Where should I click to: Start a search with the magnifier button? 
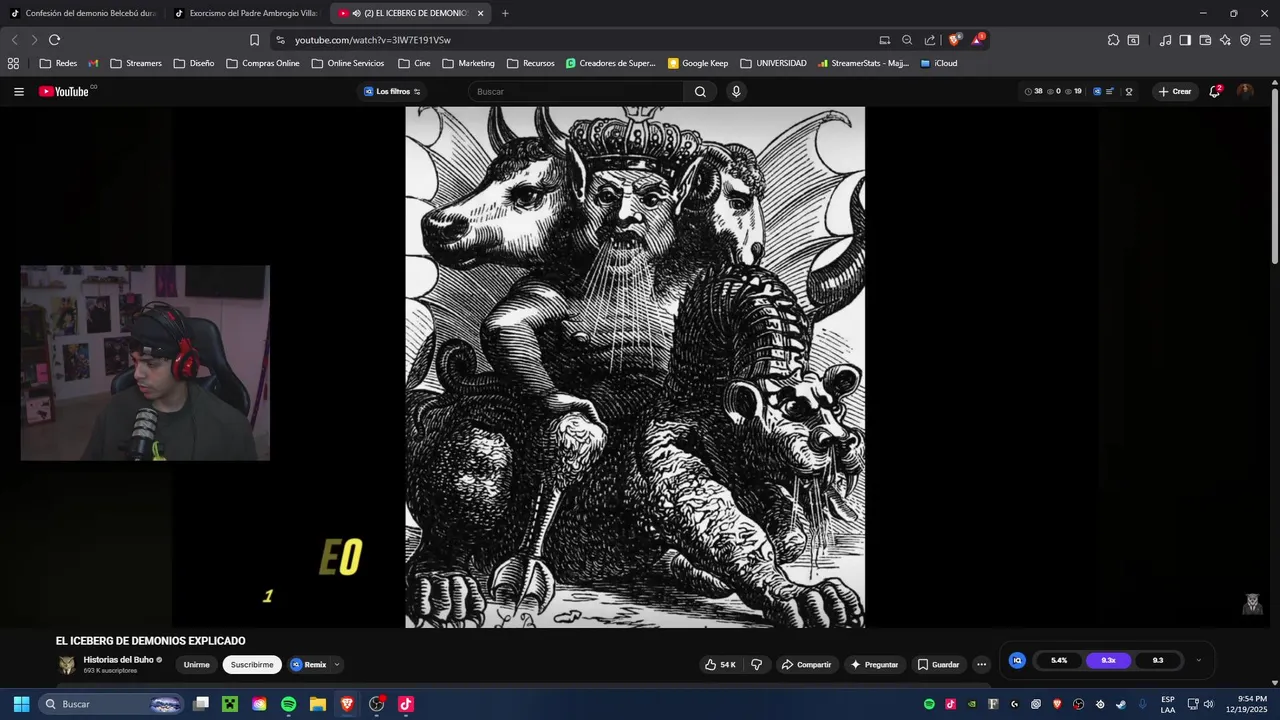click(x=700, y=91)
